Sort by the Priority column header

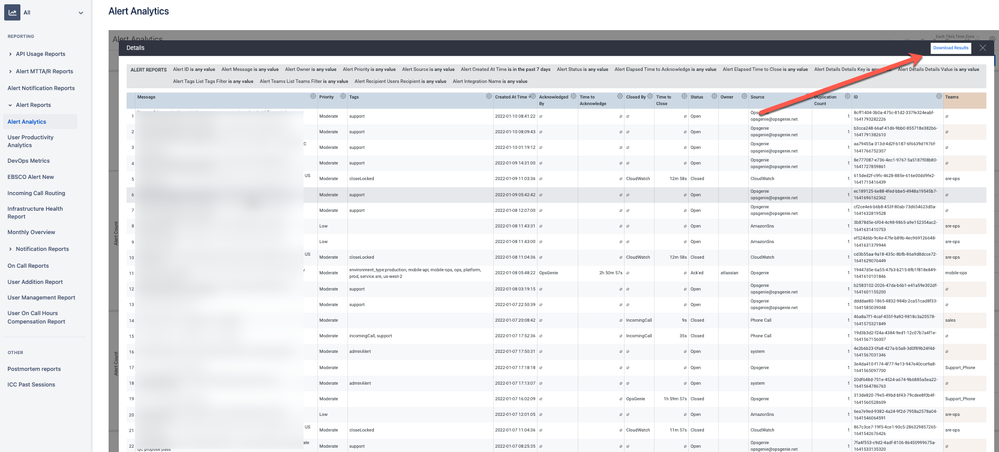tap(326, 97)
